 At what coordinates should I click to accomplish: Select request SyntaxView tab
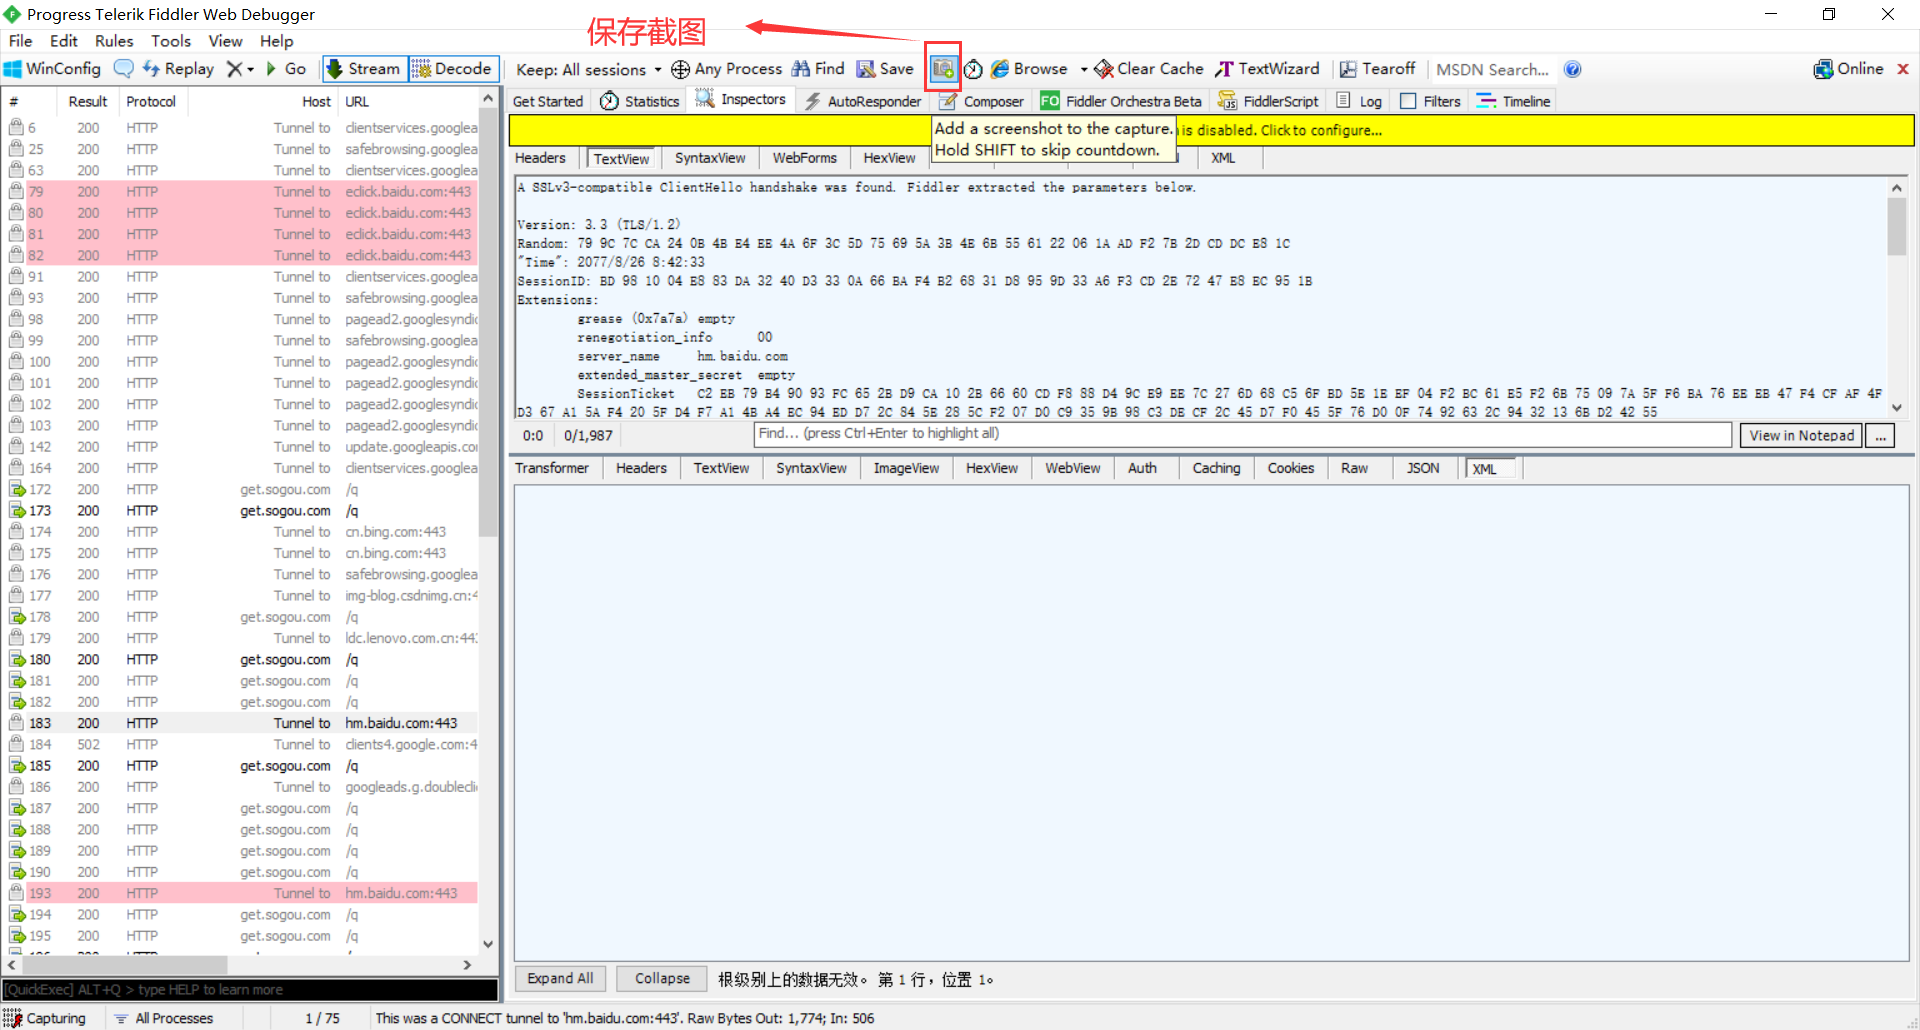(x=710, y=158)
